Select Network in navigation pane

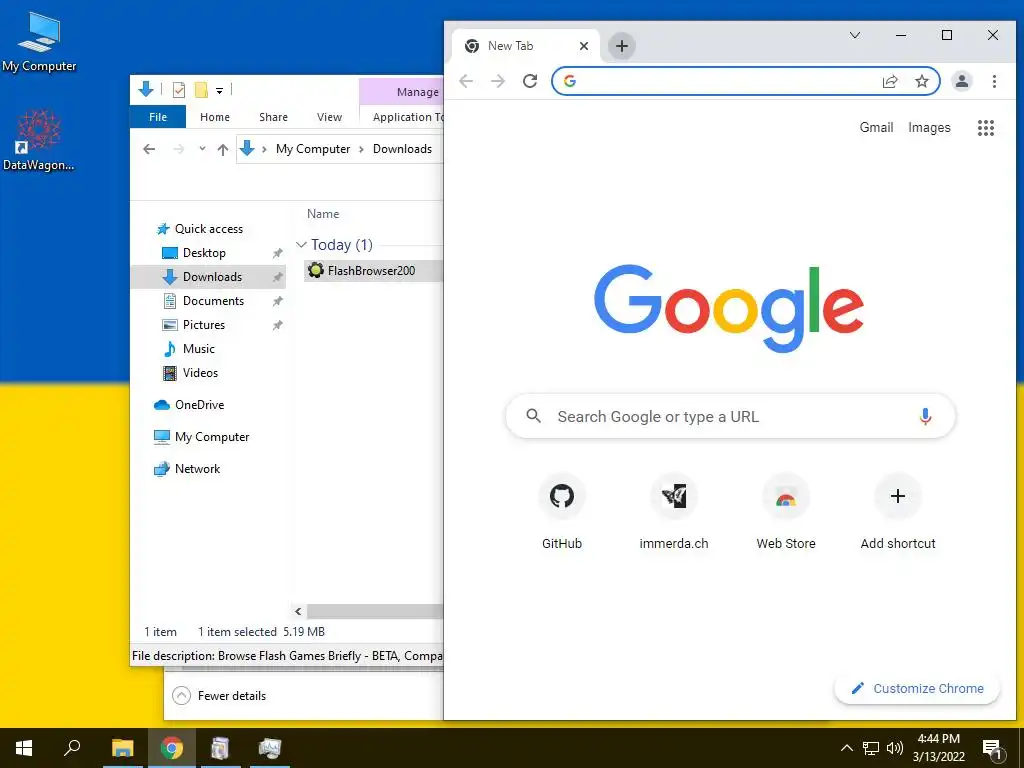(x=197, y=469)
